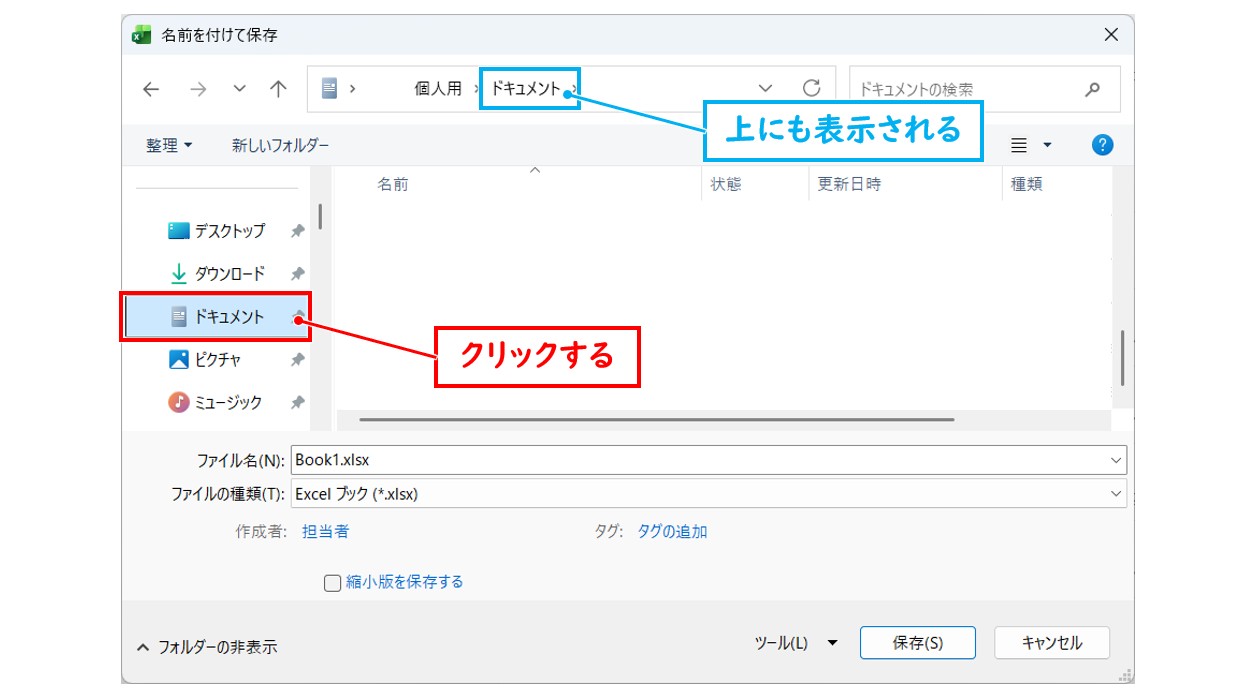Click the ファイル名 input field
This screenshot has width=1256, height=698.
(x=600, y=460)
